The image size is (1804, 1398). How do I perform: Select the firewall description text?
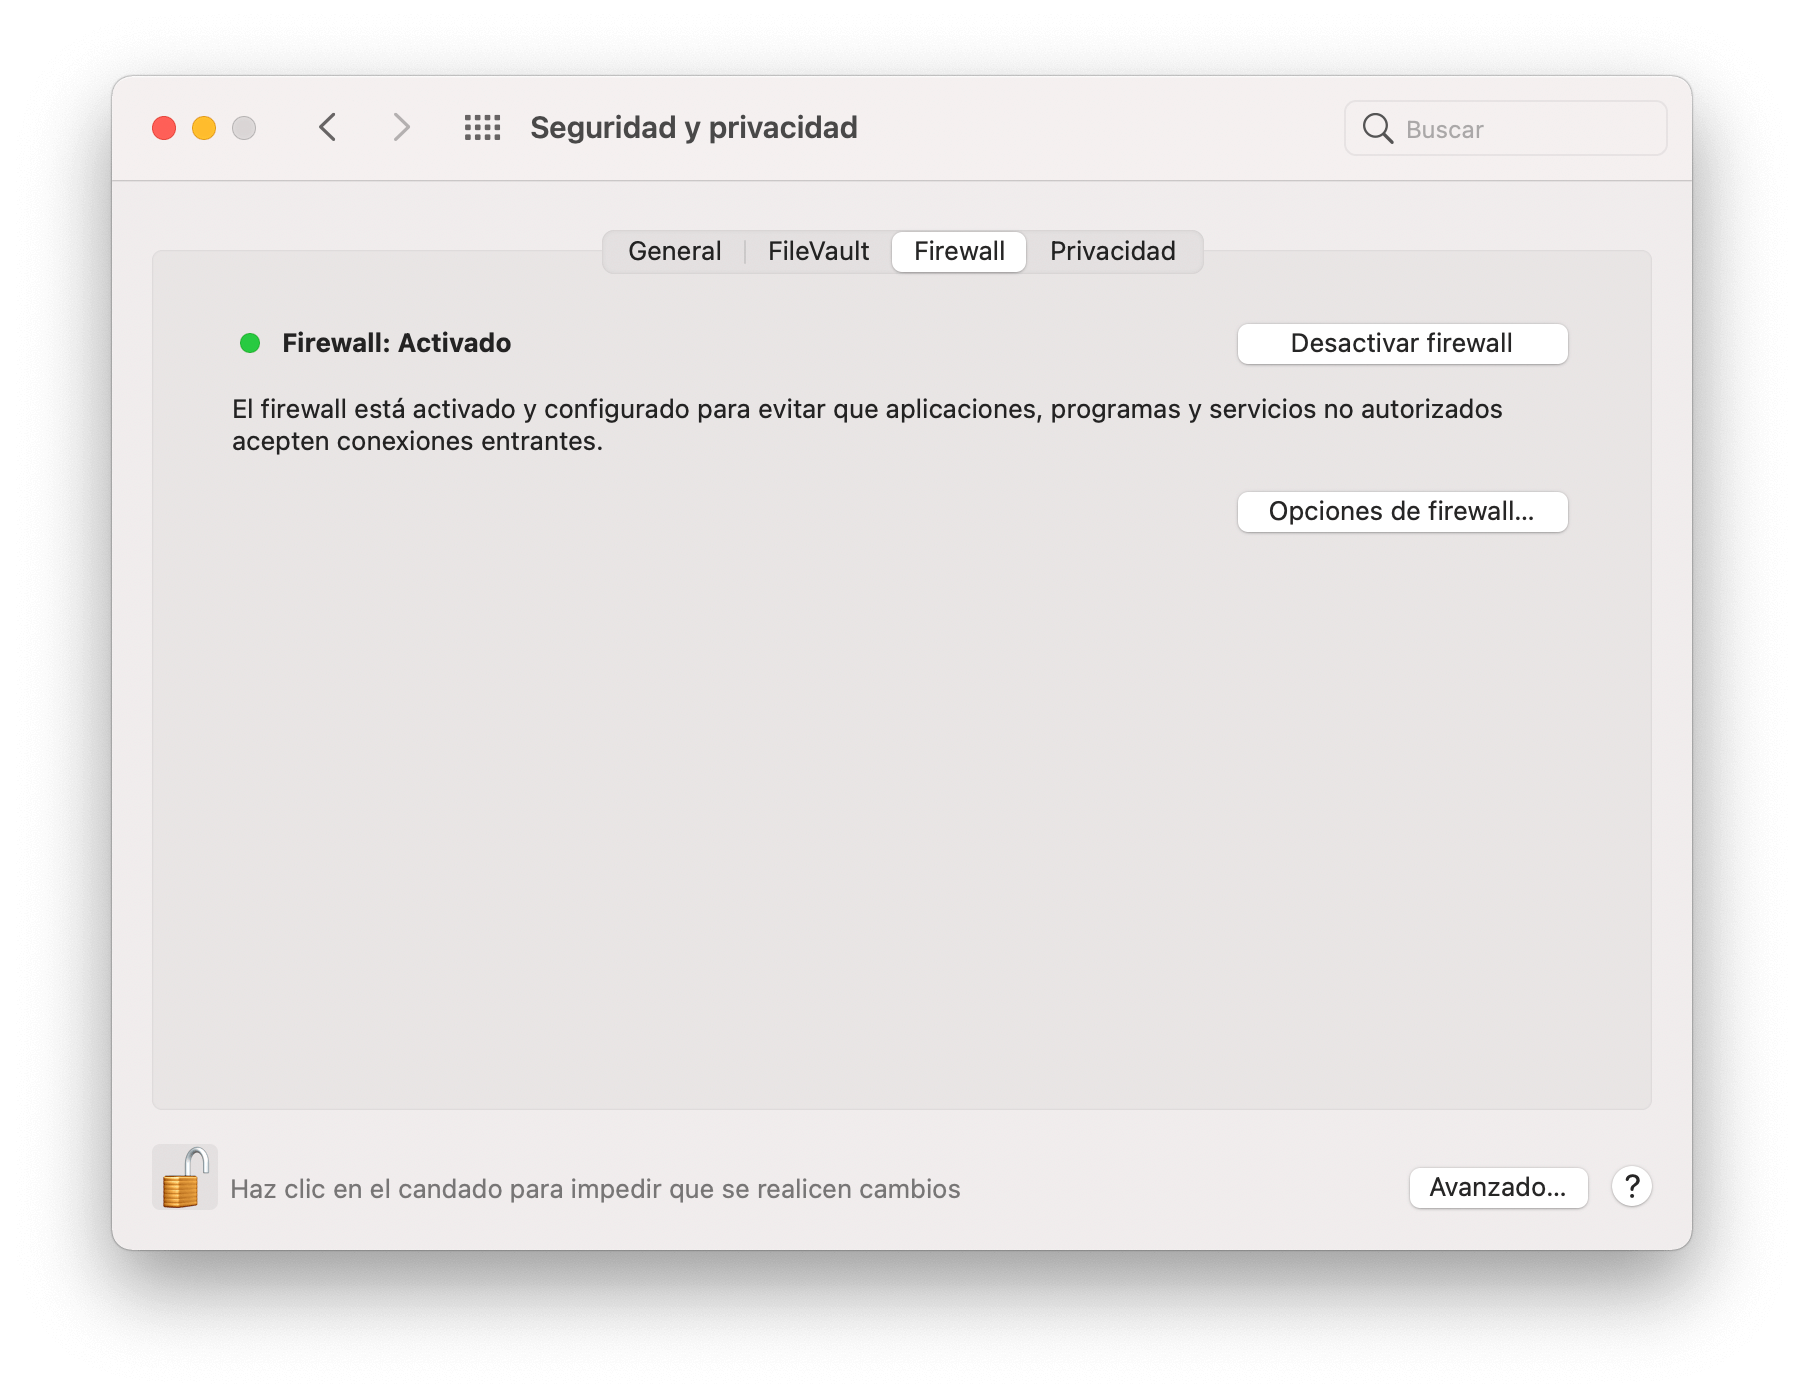(x=866, y=422)
